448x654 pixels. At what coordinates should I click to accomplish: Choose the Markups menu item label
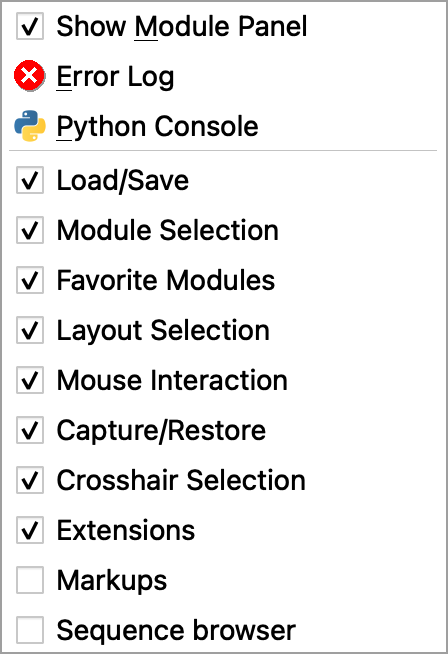[112, 581]
